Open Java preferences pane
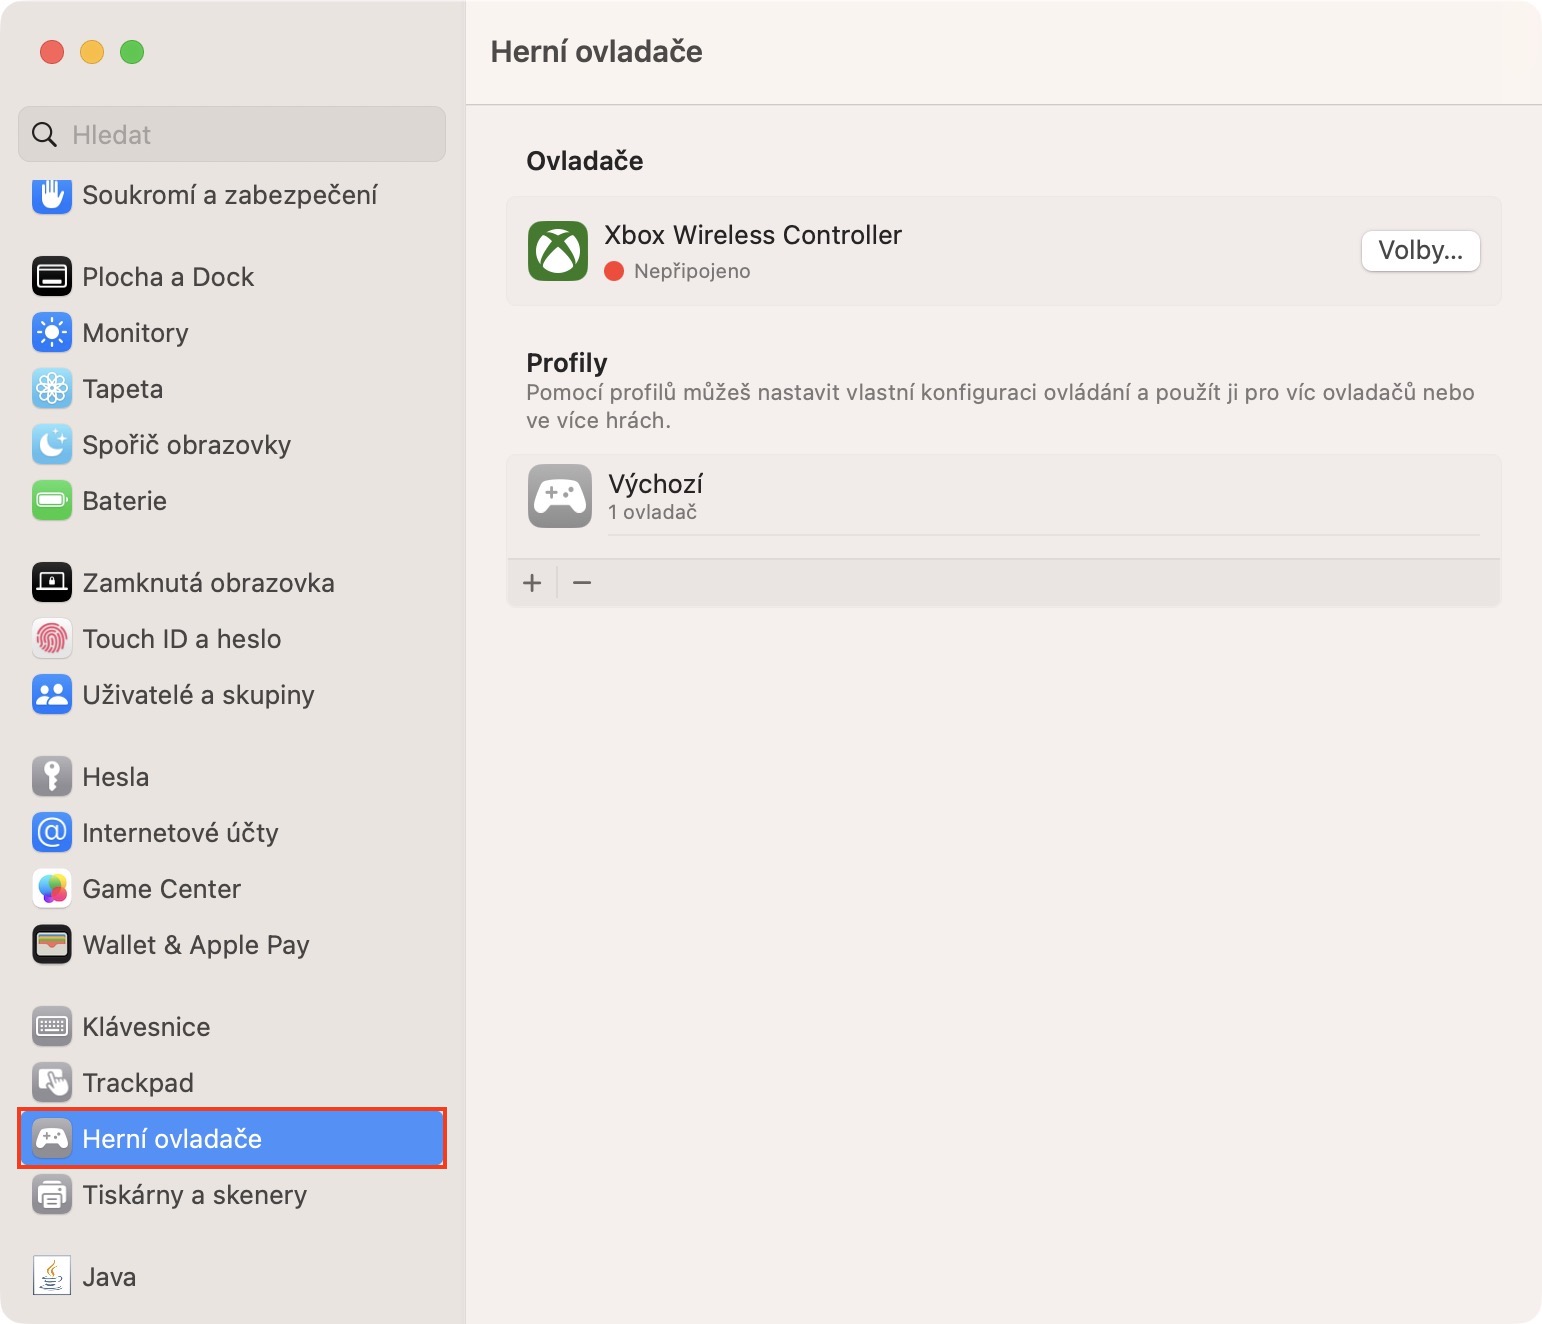 [x=108, y=1277]
